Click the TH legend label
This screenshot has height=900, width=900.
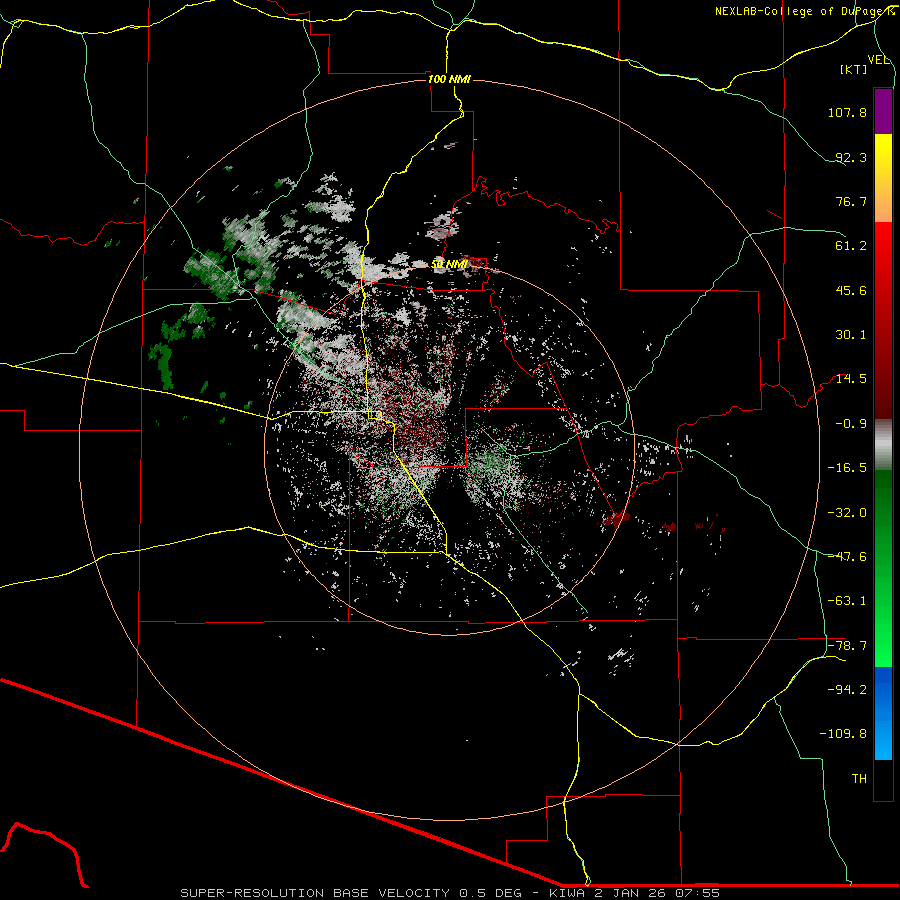pos(859,779)
